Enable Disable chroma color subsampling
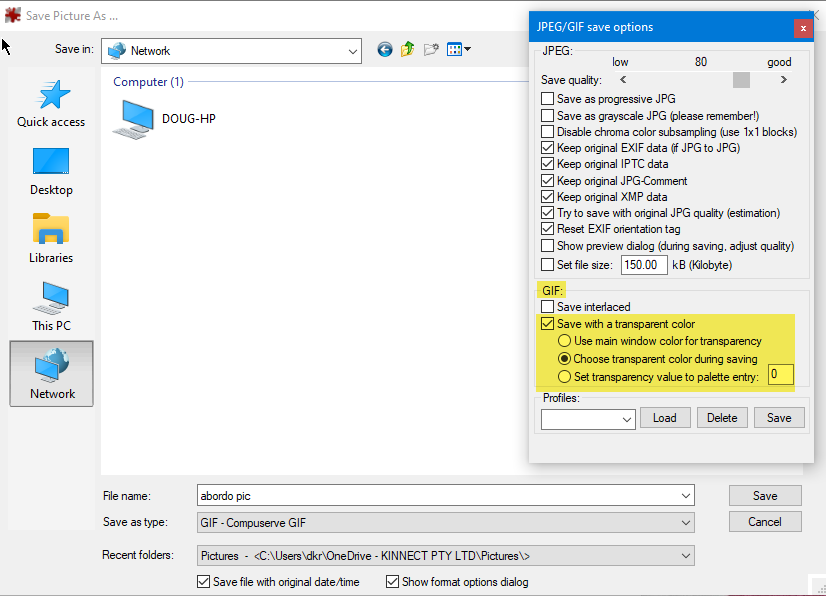Viewport: 826px width, 596px height. [x=548, y=131]
